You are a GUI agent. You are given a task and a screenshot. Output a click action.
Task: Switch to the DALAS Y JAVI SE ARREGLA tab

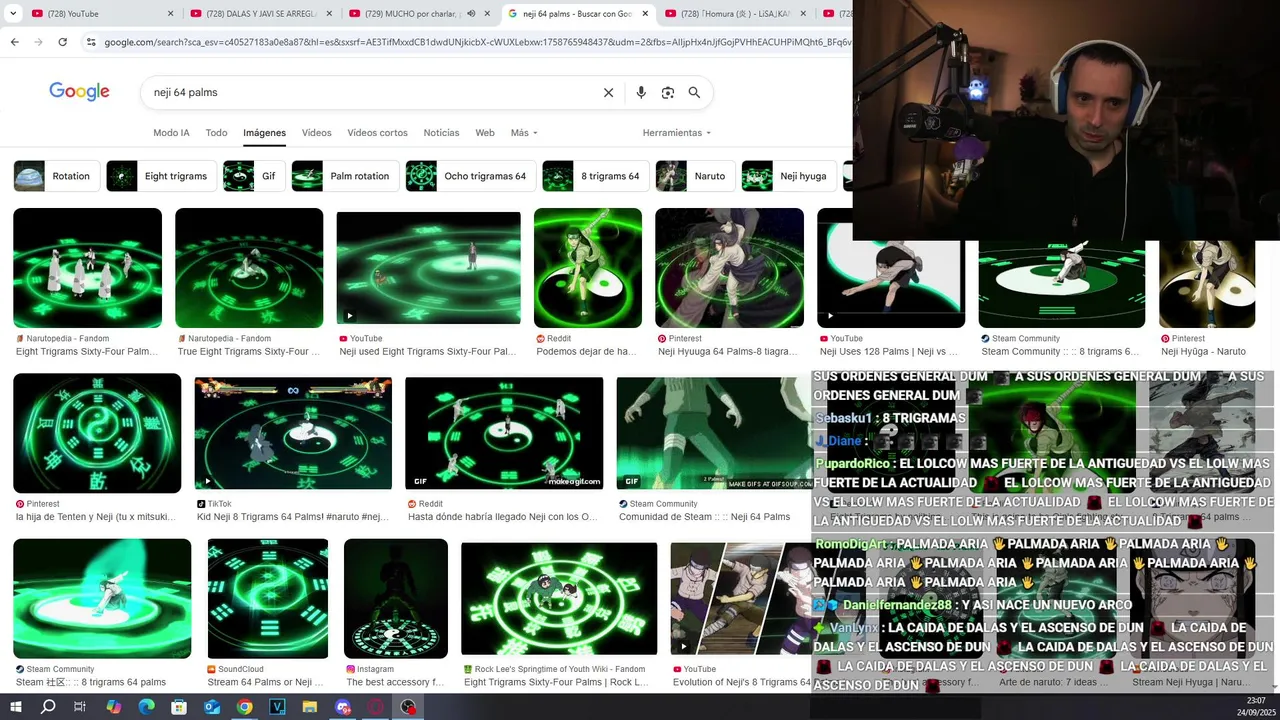[x=260, y=14]
